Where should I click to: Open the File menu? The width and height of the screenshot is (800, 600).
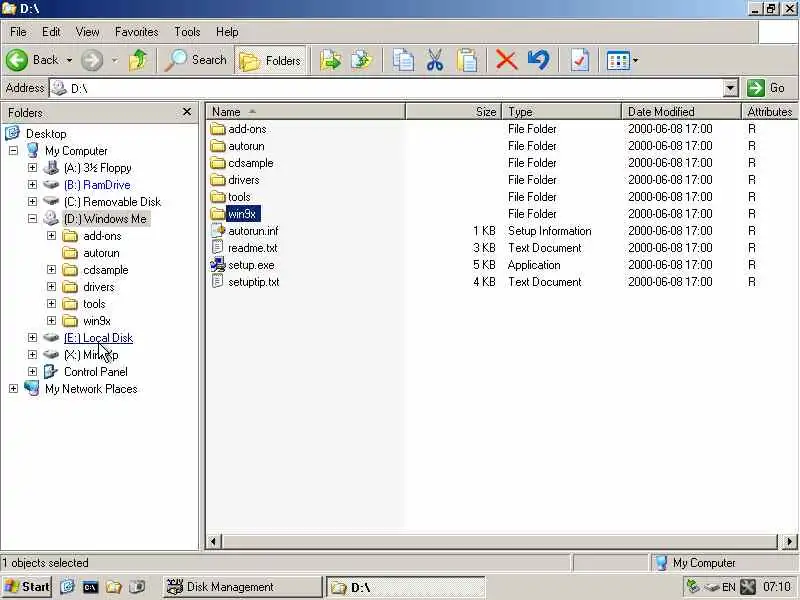pos(18,32)
